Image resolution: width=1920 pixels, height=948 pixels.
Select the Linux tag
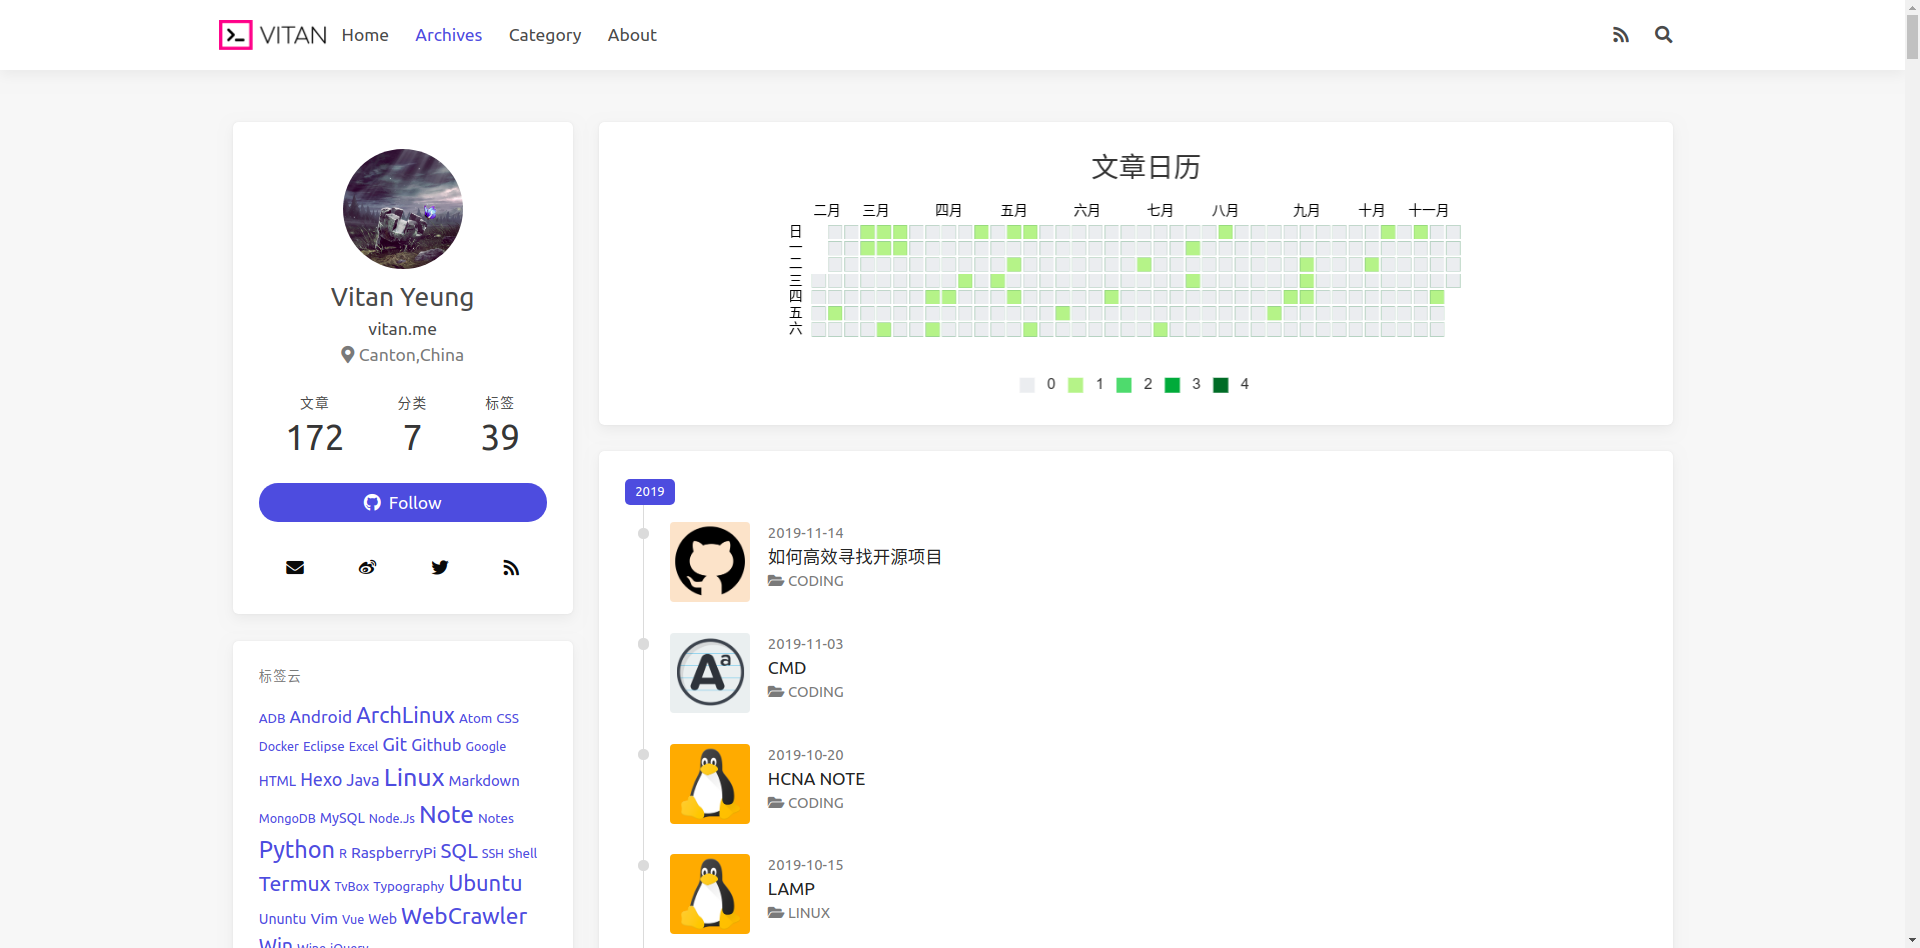point(414,778)
